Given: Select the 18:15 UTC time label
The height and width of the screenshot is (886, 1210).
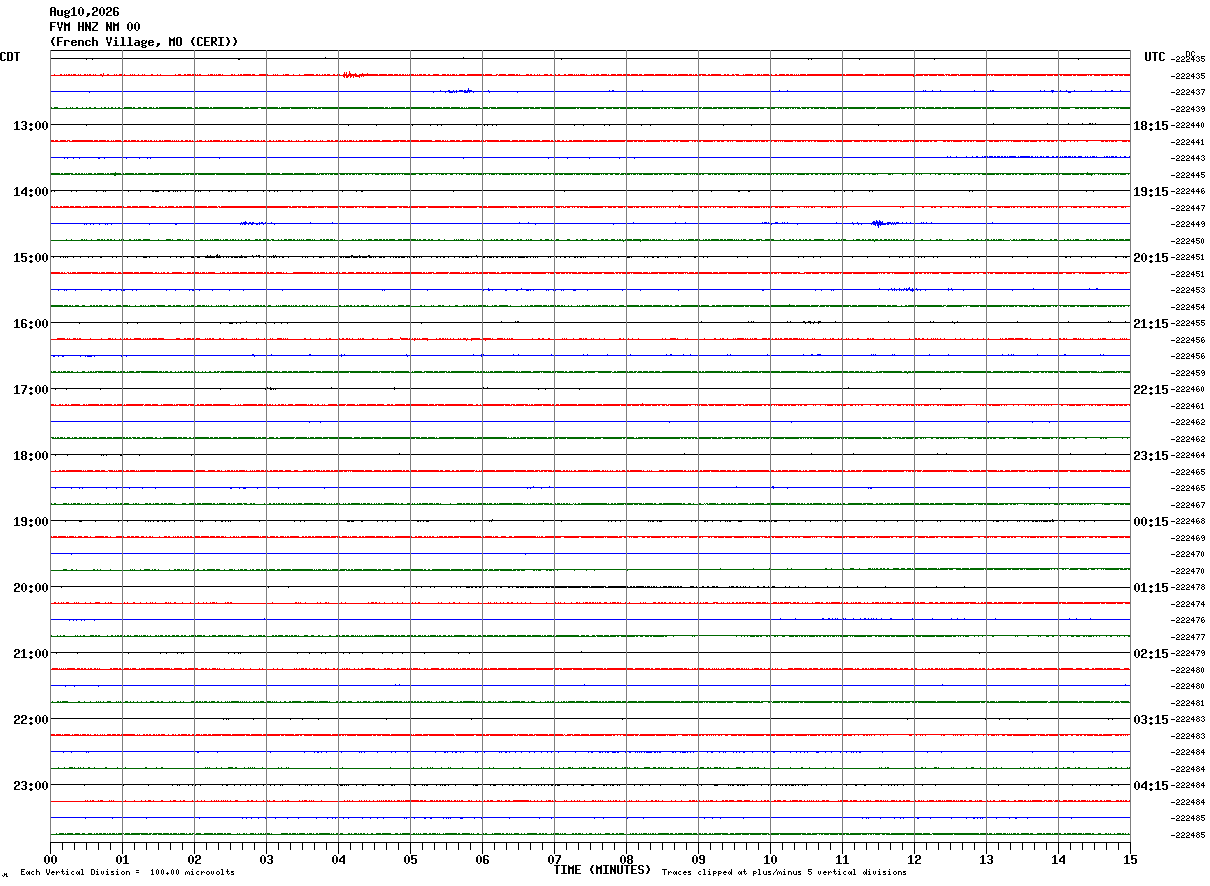Looking at the screenshot, I should (x=1151, y=125).
